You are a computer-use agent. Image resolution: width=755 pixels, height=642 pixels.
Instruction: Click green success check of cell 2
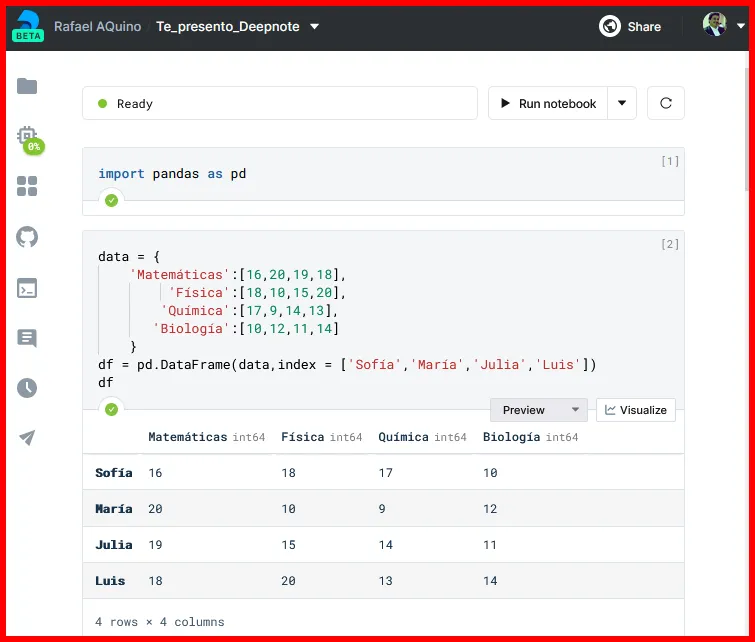pyautogui.click(x=111, y=410)
